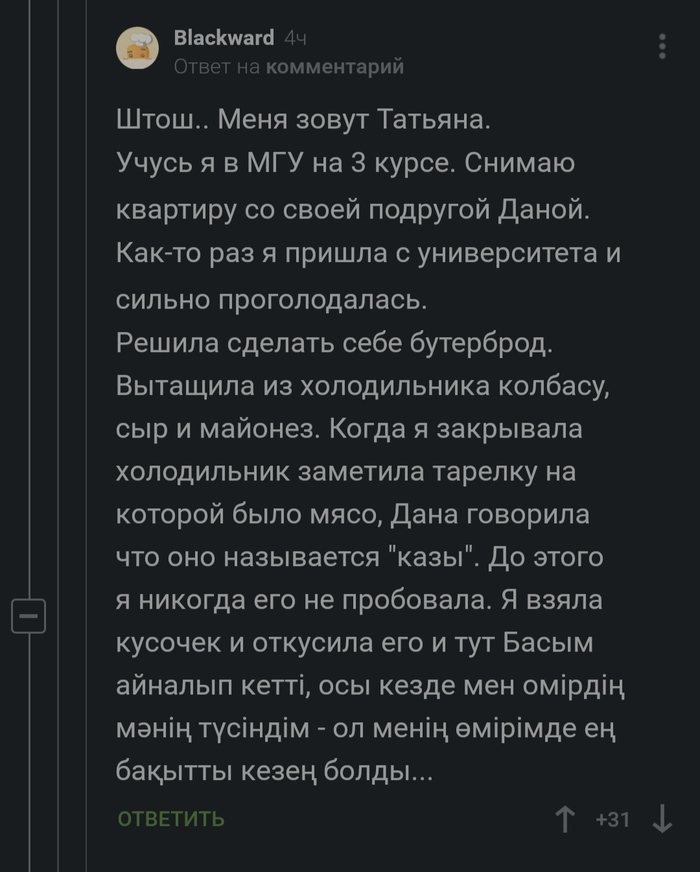Image resolution: width=700 pixels, height=872 pixels.
Task: Click the thread line nearest the comment text
Action: pyautogui.click(x=86, y=300)
